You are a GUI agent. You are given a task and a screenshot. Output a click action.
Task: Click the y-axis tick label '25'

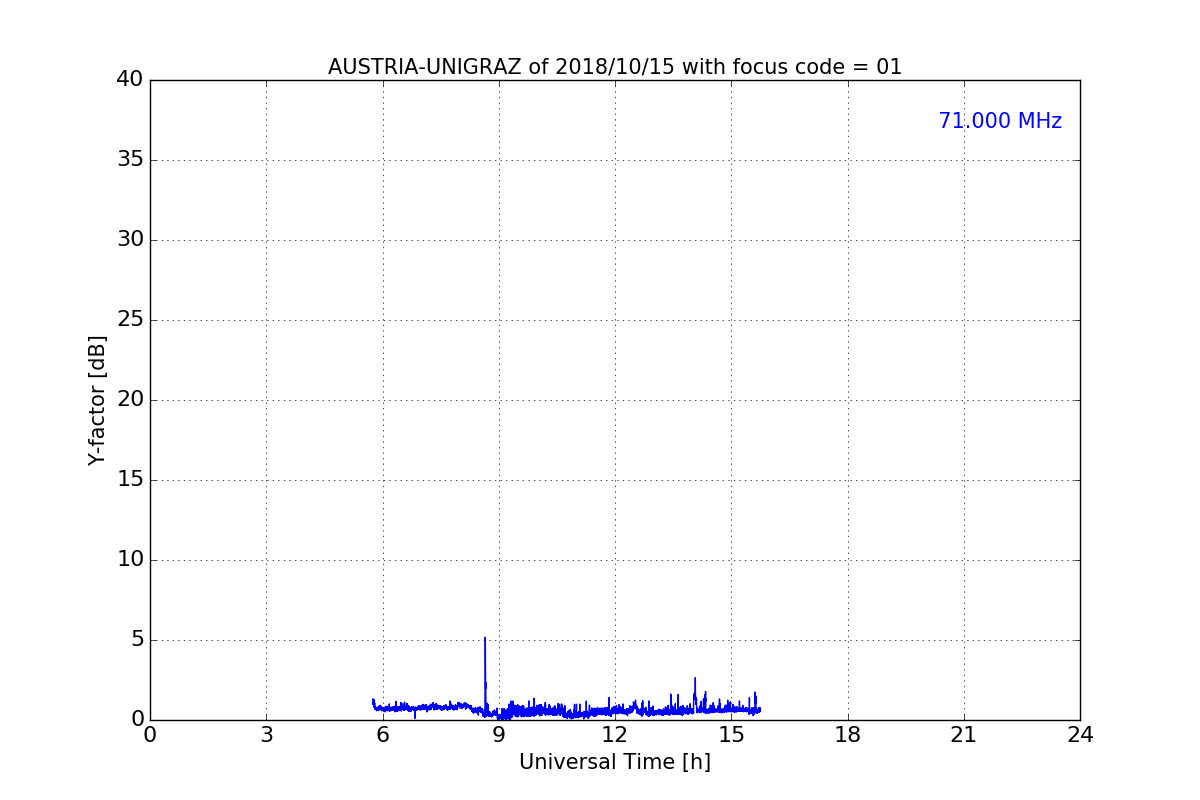[130, 320]
